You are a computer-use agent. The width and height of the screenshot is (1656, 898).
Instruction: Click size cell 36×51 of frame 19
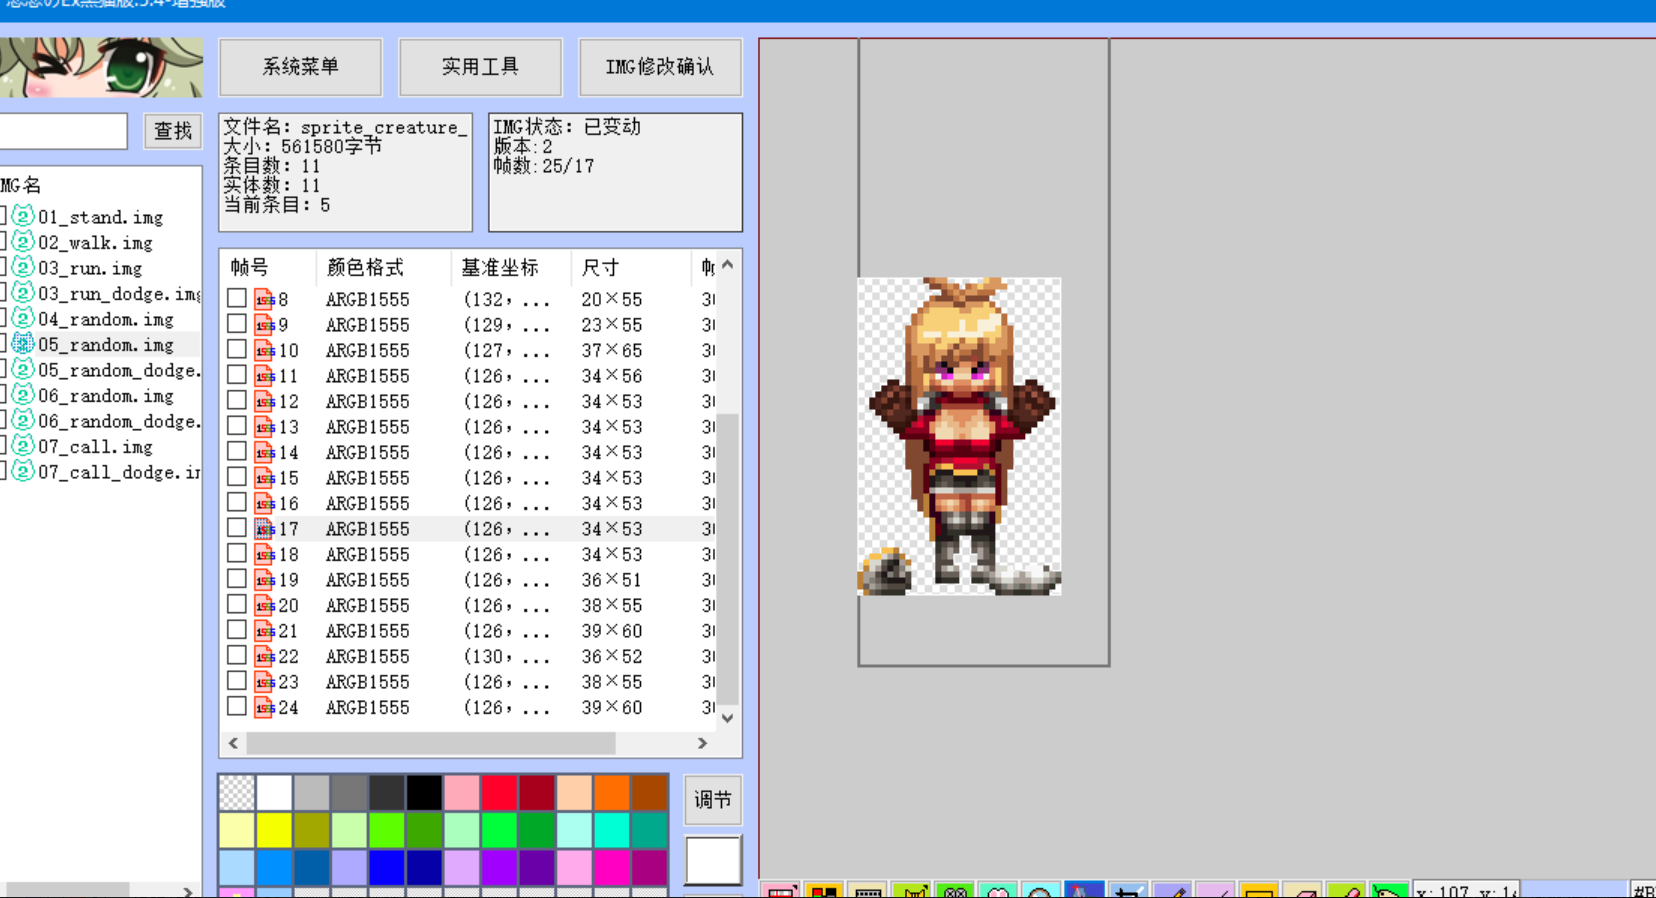point(612,580)
